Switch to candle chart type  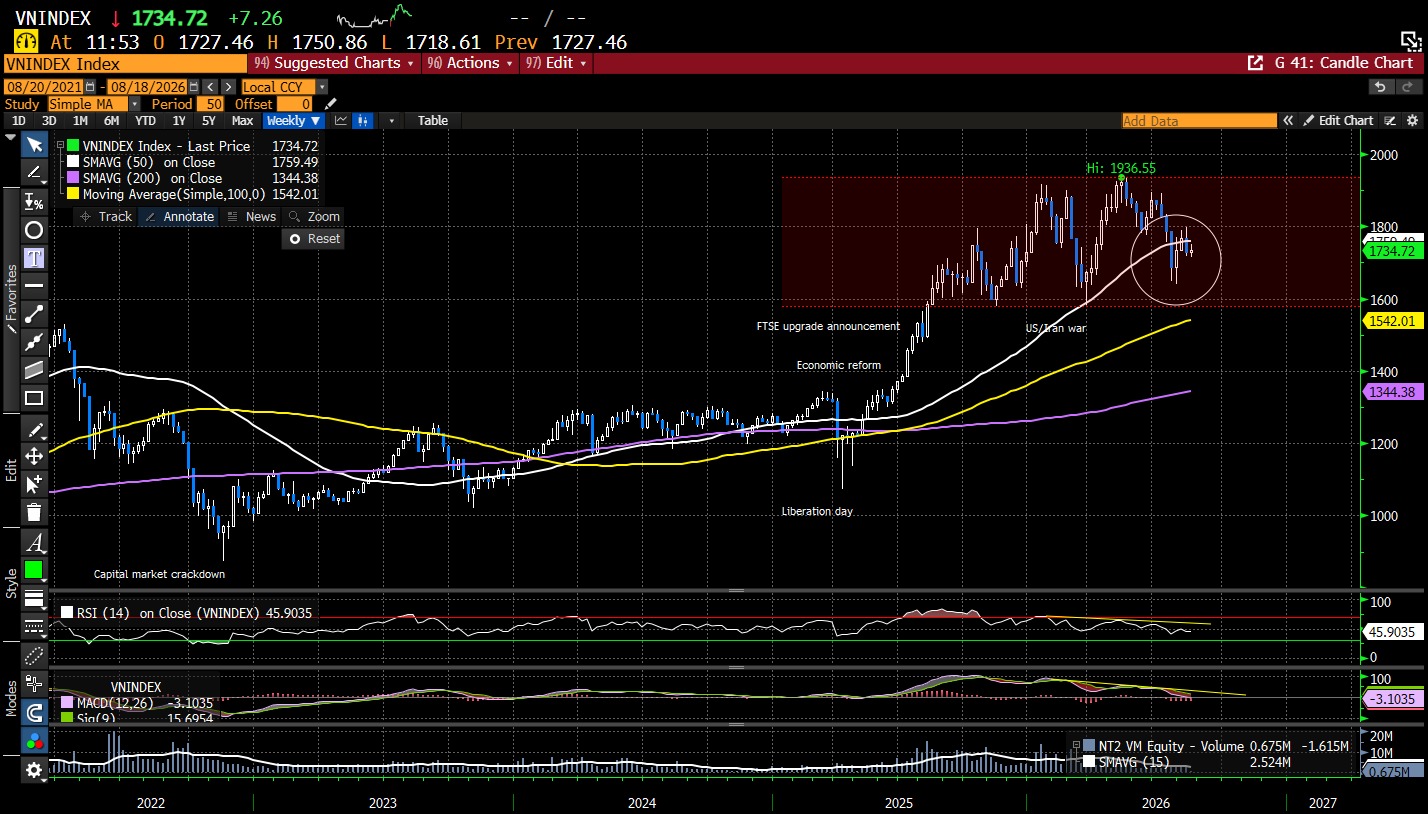(363, 121)
